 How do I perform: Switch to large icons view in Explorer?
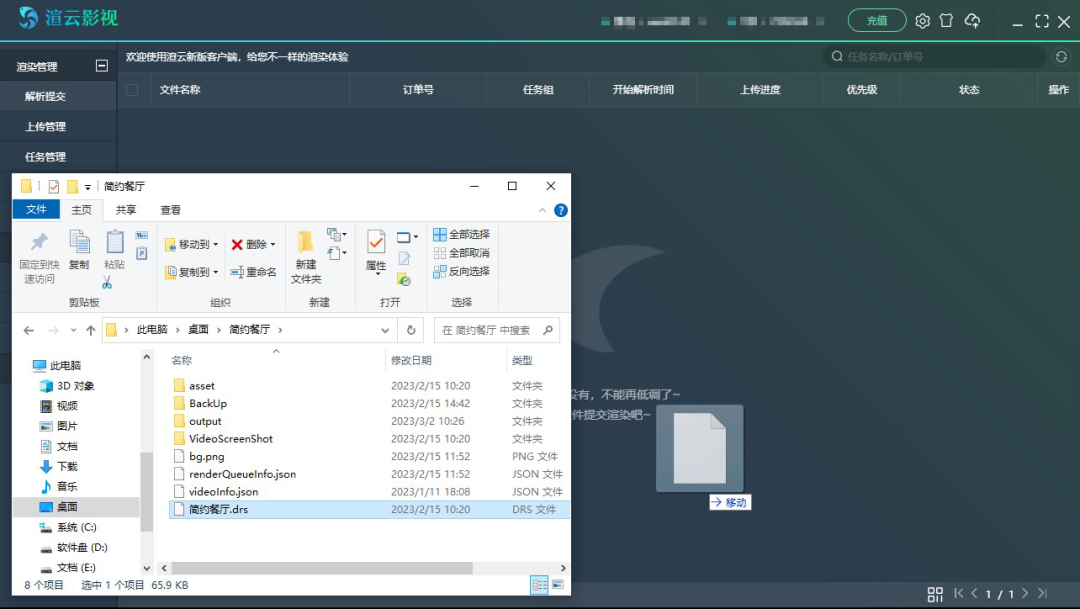pos(557,584)
